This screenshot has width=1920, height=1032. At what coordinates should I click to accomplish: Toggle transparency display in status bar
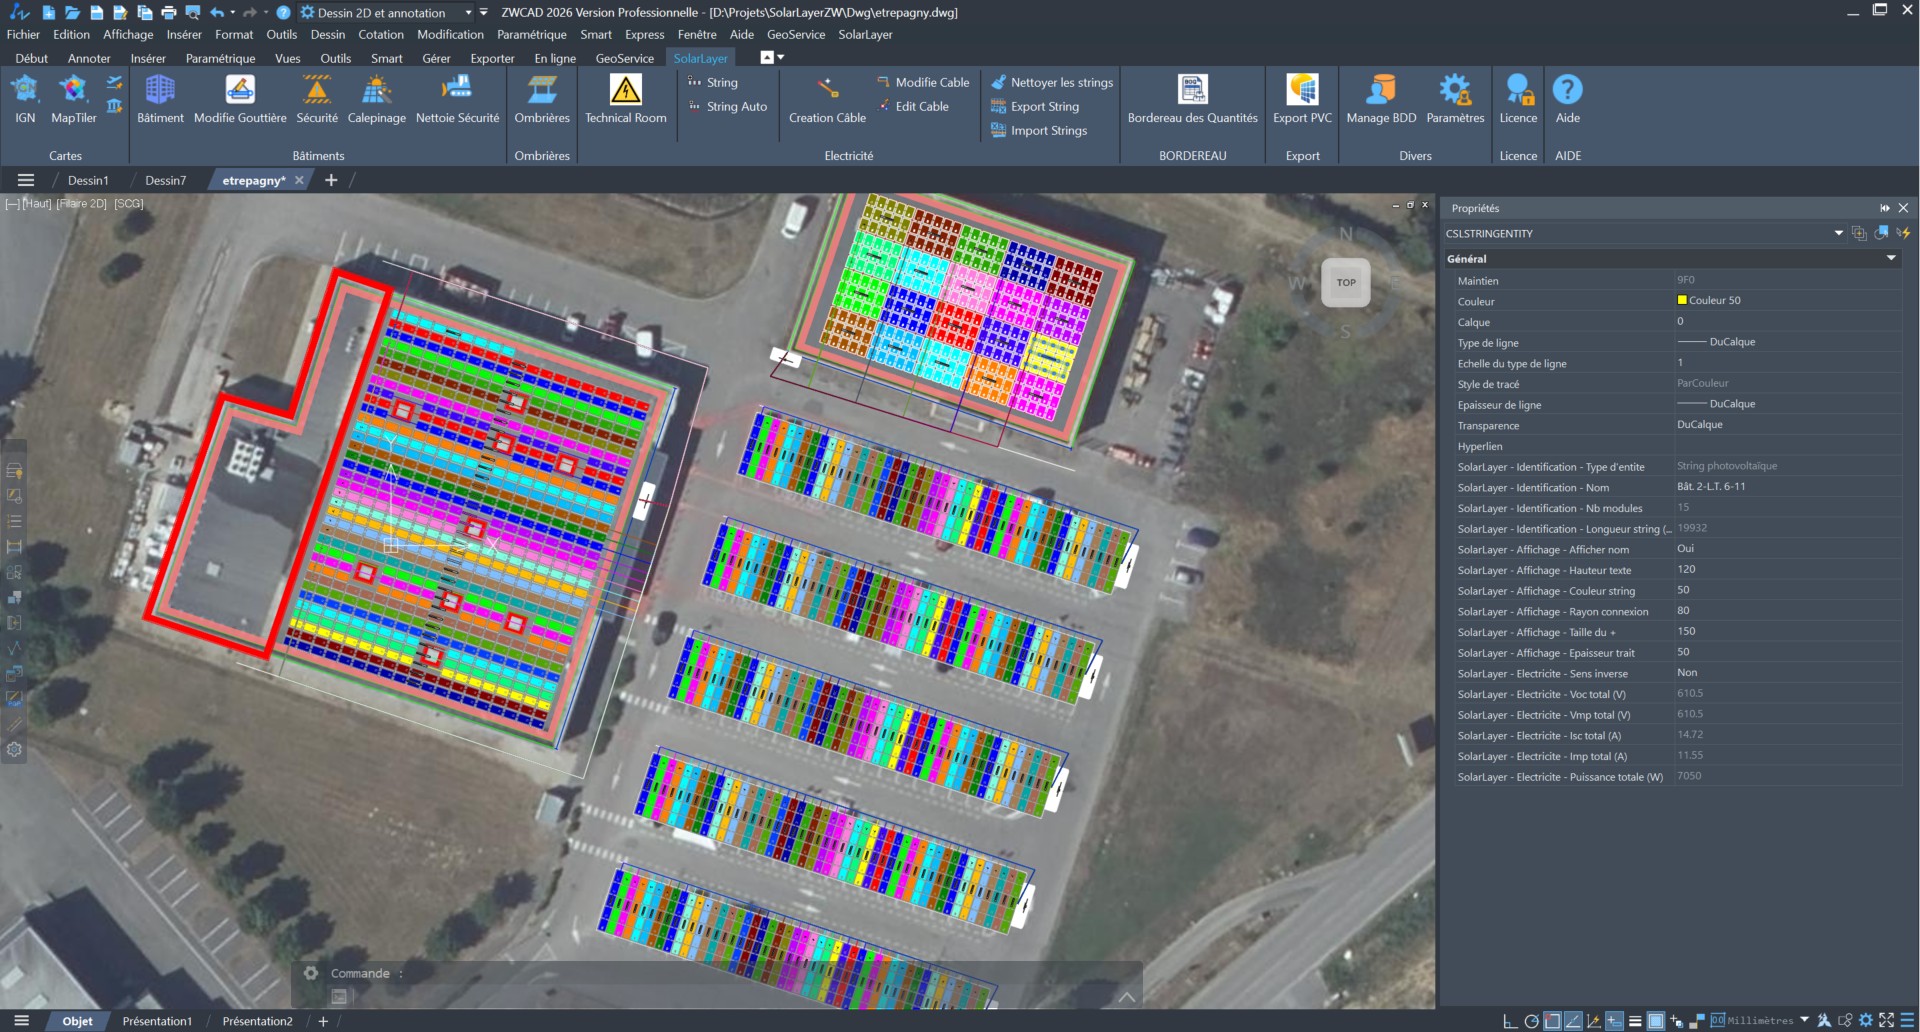[x=1656, y=1021]
